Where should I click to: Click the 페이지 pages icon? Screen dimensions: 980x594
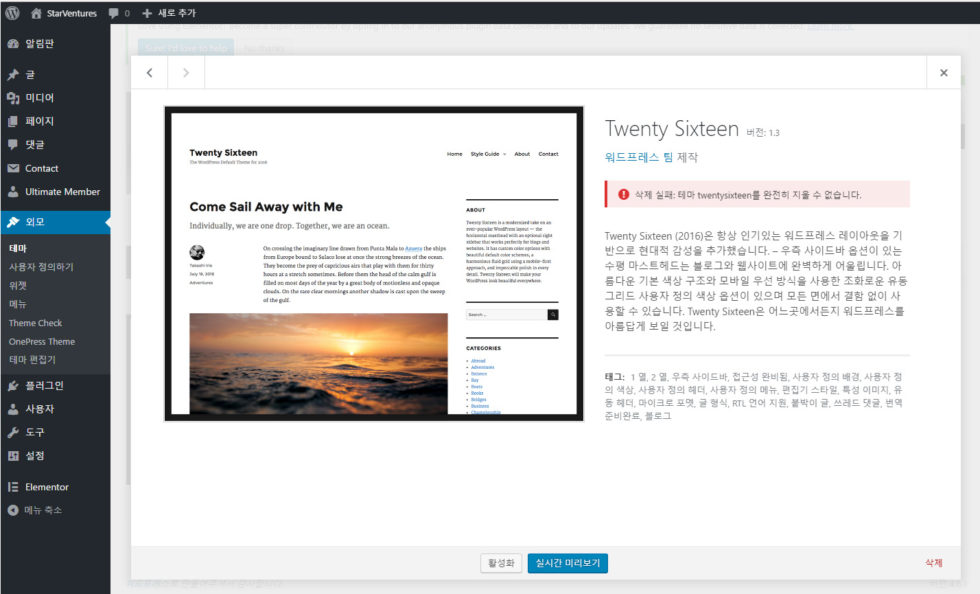pyautogui.click(x=13, y=121)
